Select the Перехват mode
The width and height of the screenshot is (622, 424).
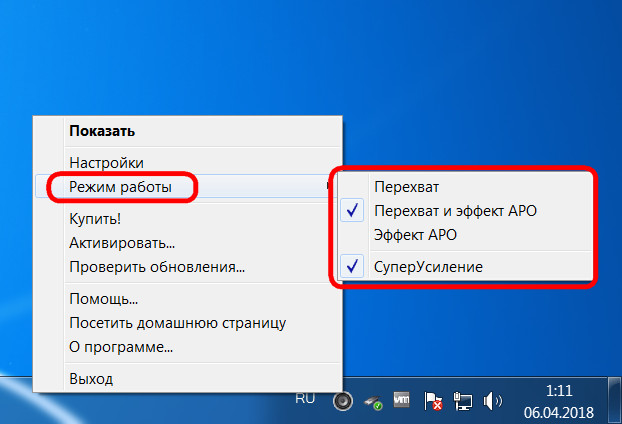pyautogui.click(x=406, y=186)
